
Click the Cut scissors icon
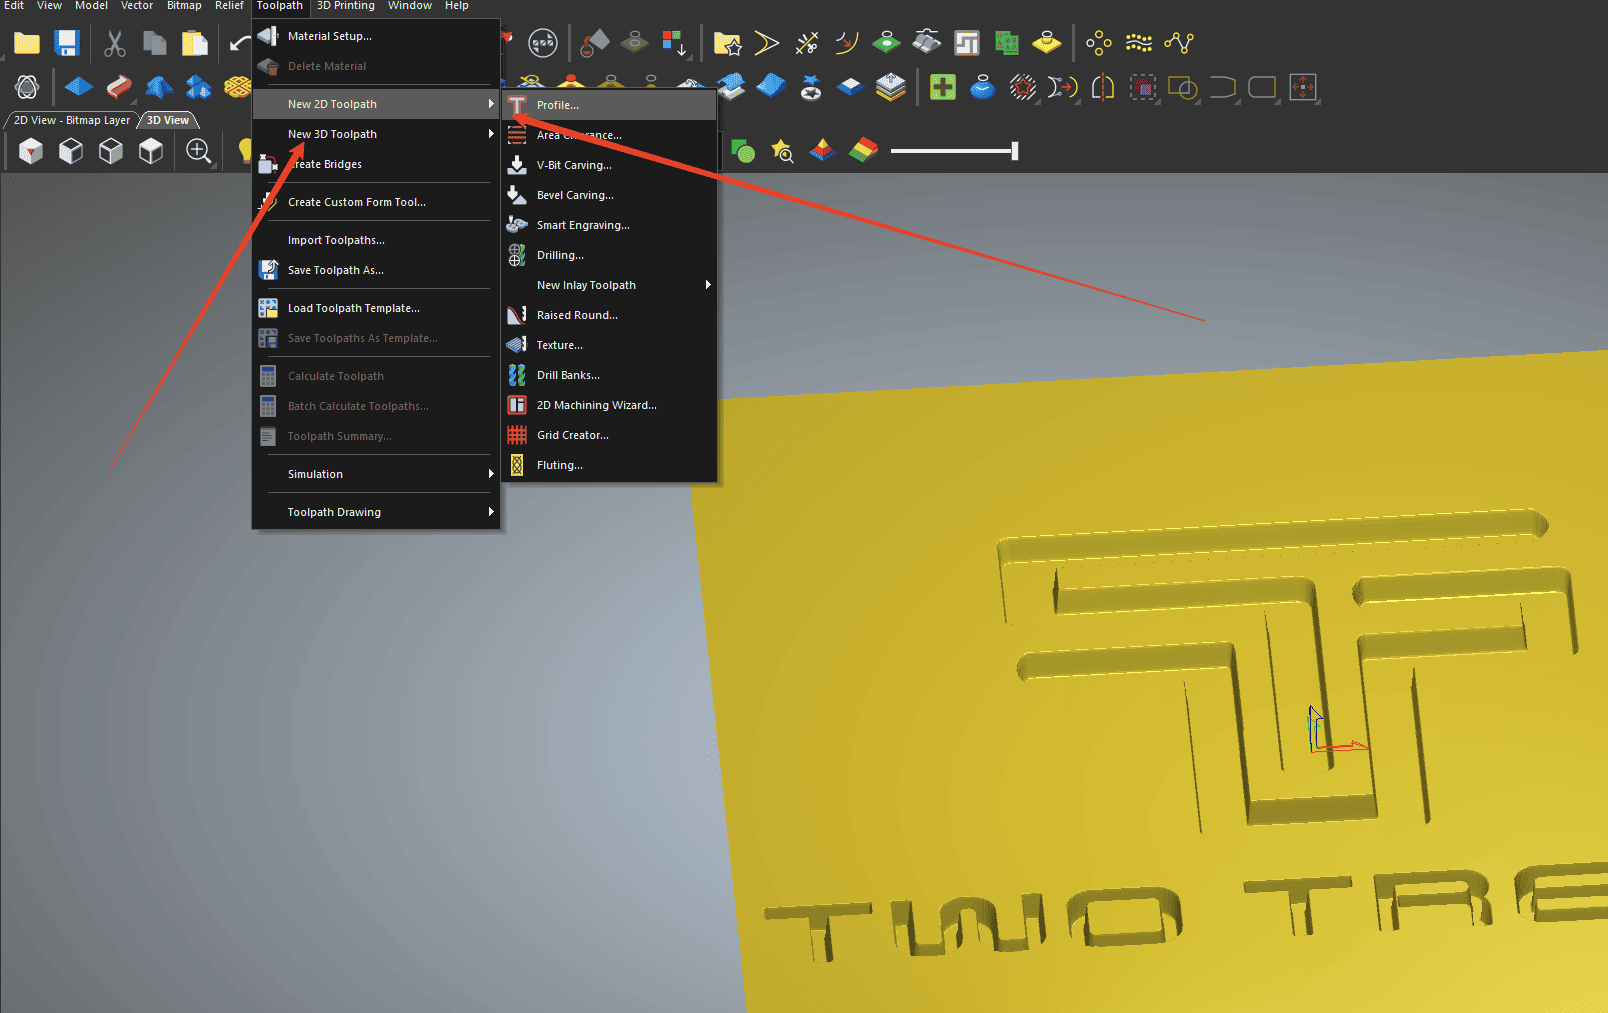115,43
